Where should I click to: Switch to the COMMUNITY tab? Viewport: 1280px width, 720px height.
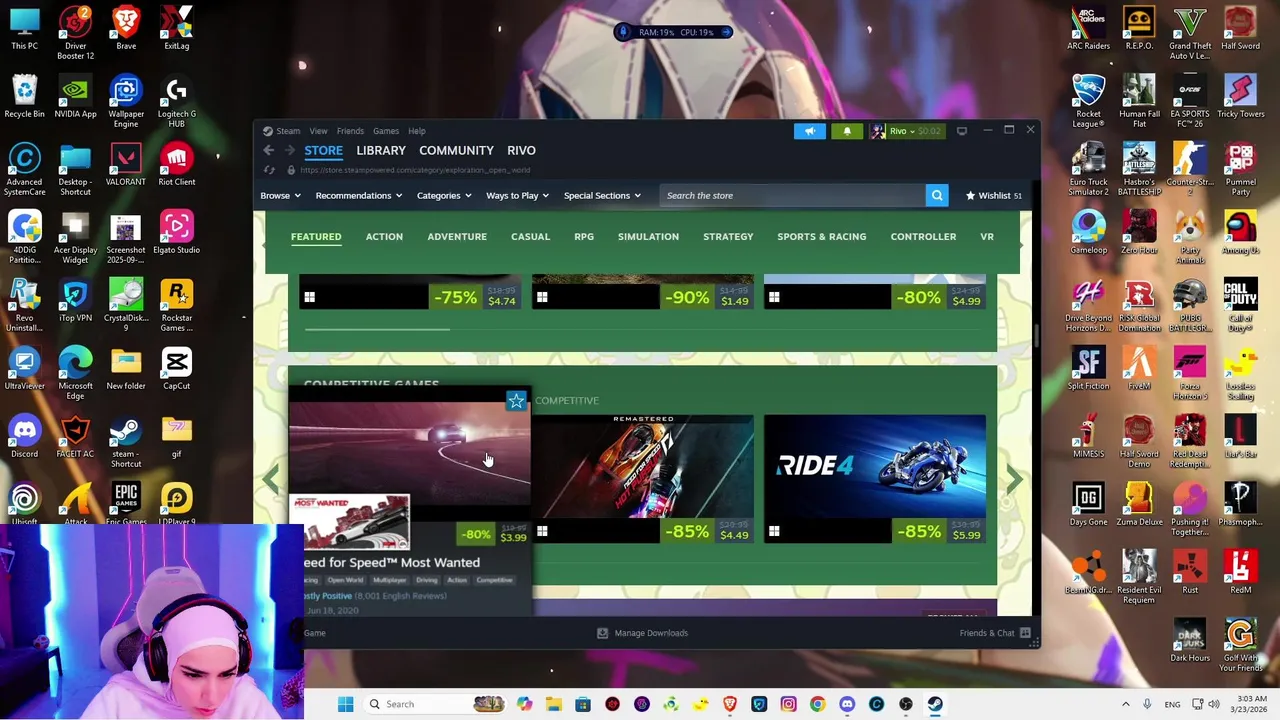(x=456, y=150)
